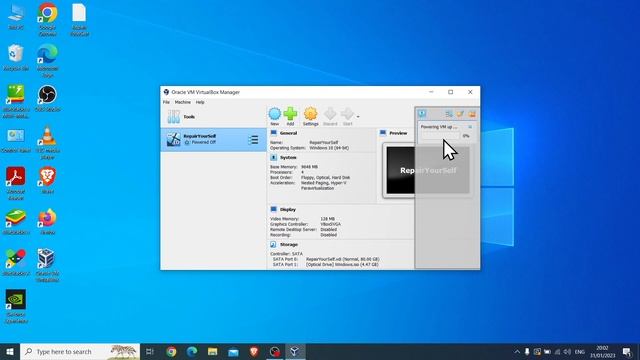Open VLC media player desktop shortcut

[x=47, y=143]
